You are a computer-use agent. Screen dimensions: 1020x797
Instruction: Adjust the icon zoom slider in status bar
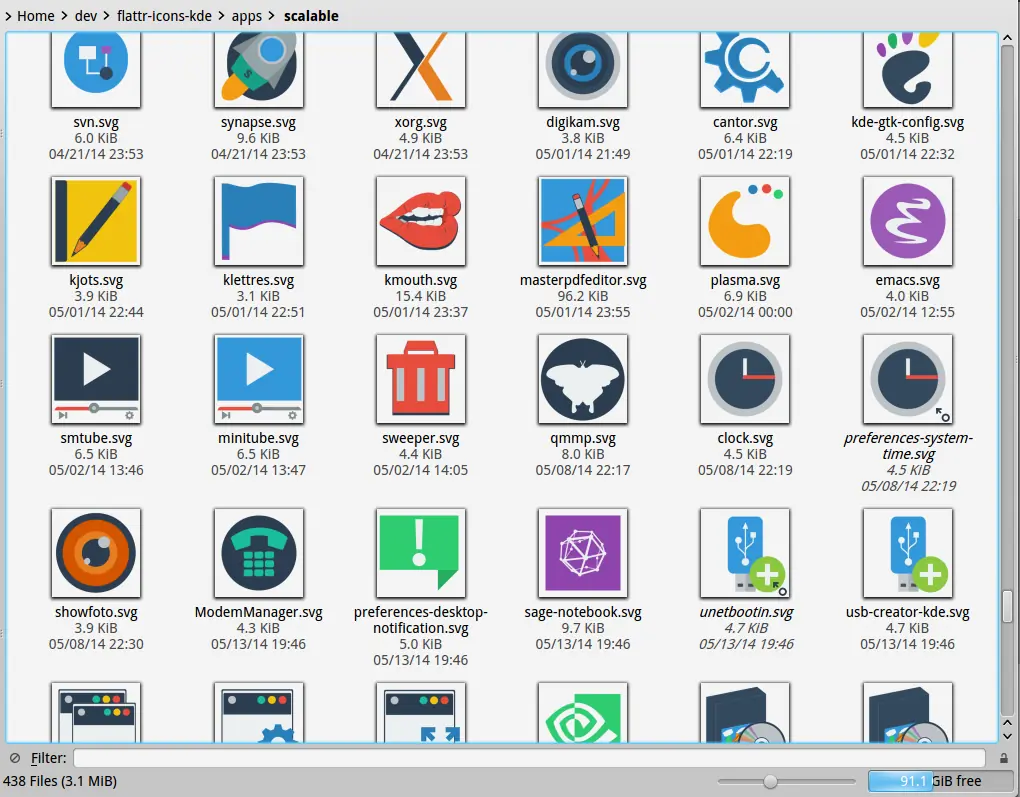pos(770,781)
